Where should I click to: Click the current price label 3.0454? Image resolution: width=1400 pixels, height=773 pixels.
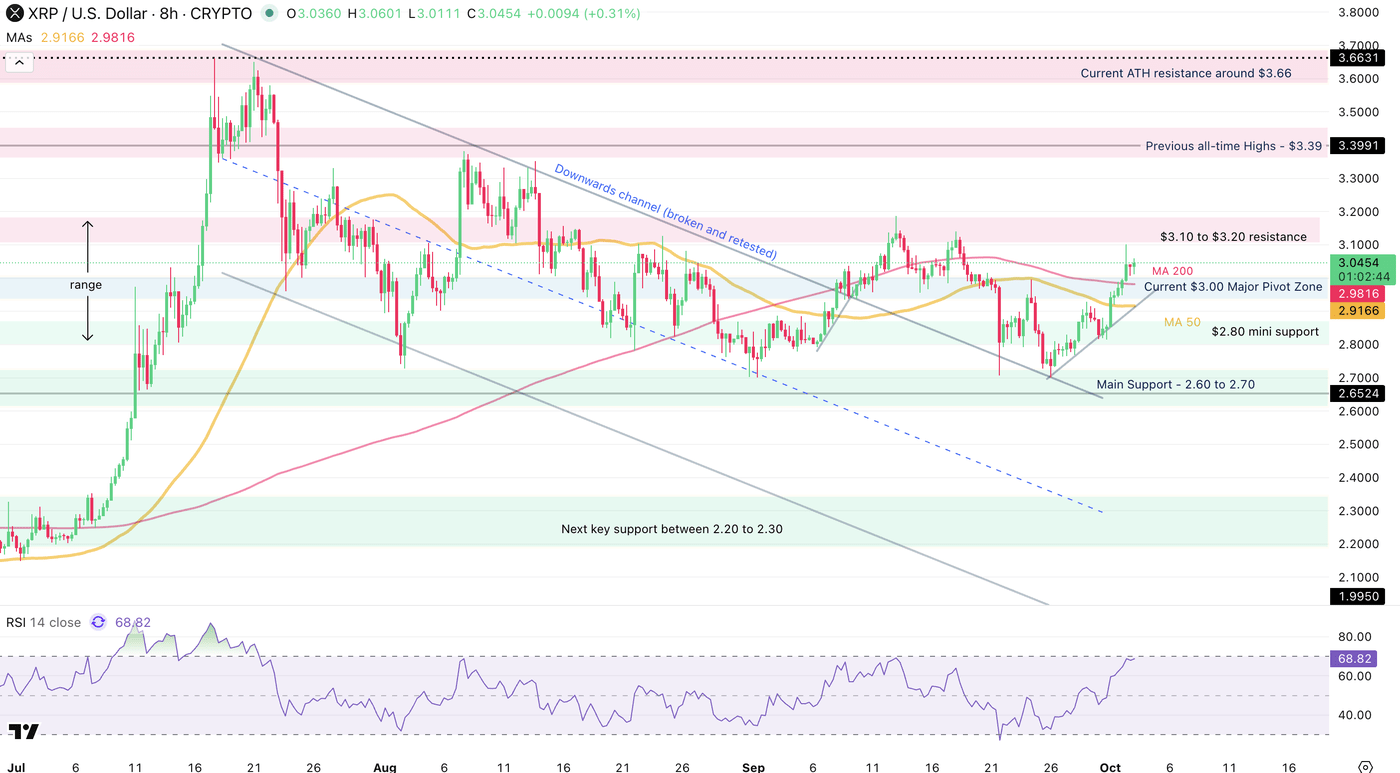point(1357,262)
